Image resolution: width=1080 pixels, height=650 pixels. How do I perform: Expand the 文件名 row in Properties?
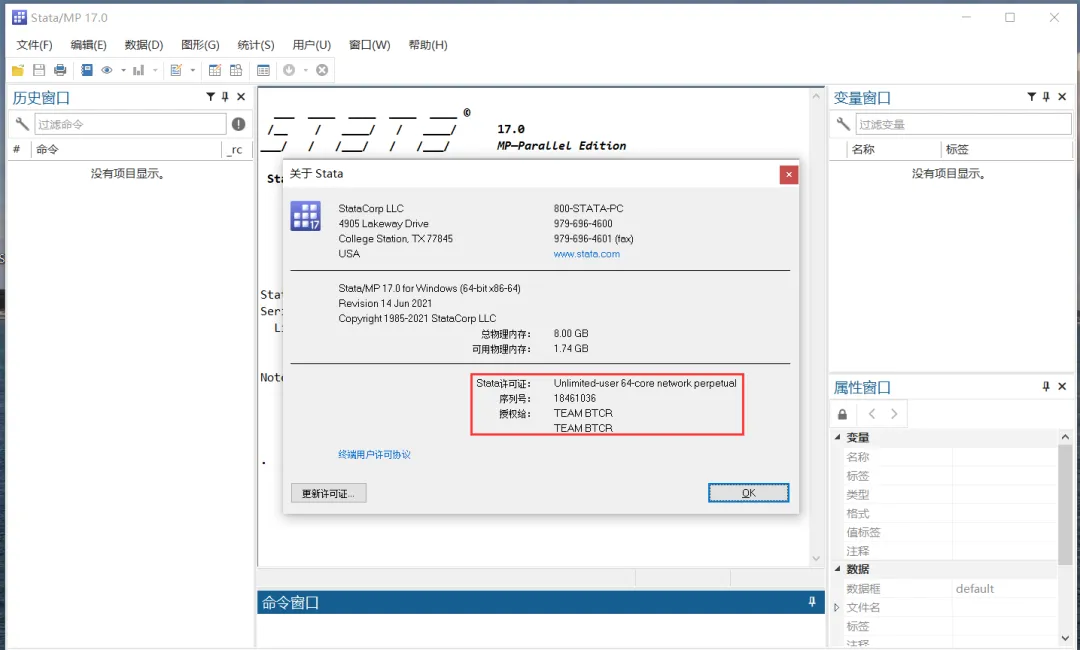pos(837,607)
